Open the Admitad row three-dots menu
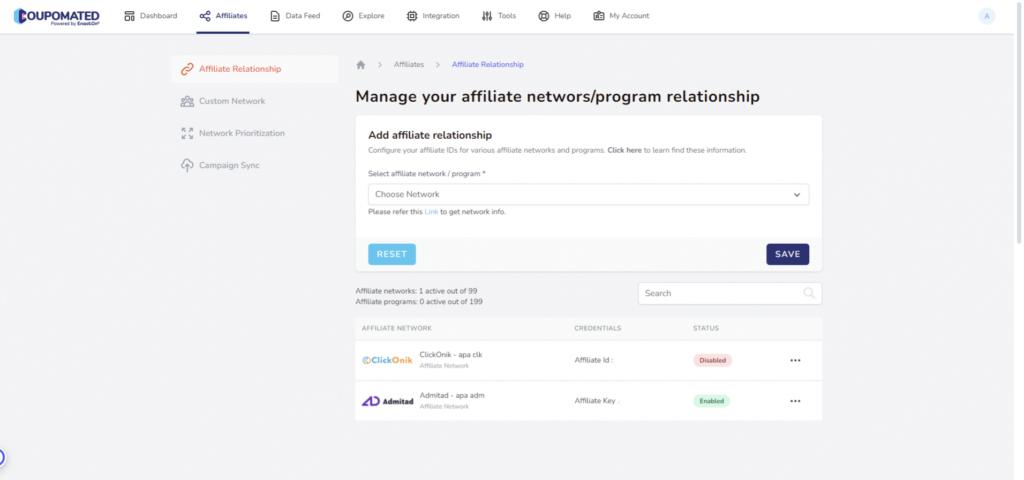Screen dimensions: 1024x480 pos(795,401)
